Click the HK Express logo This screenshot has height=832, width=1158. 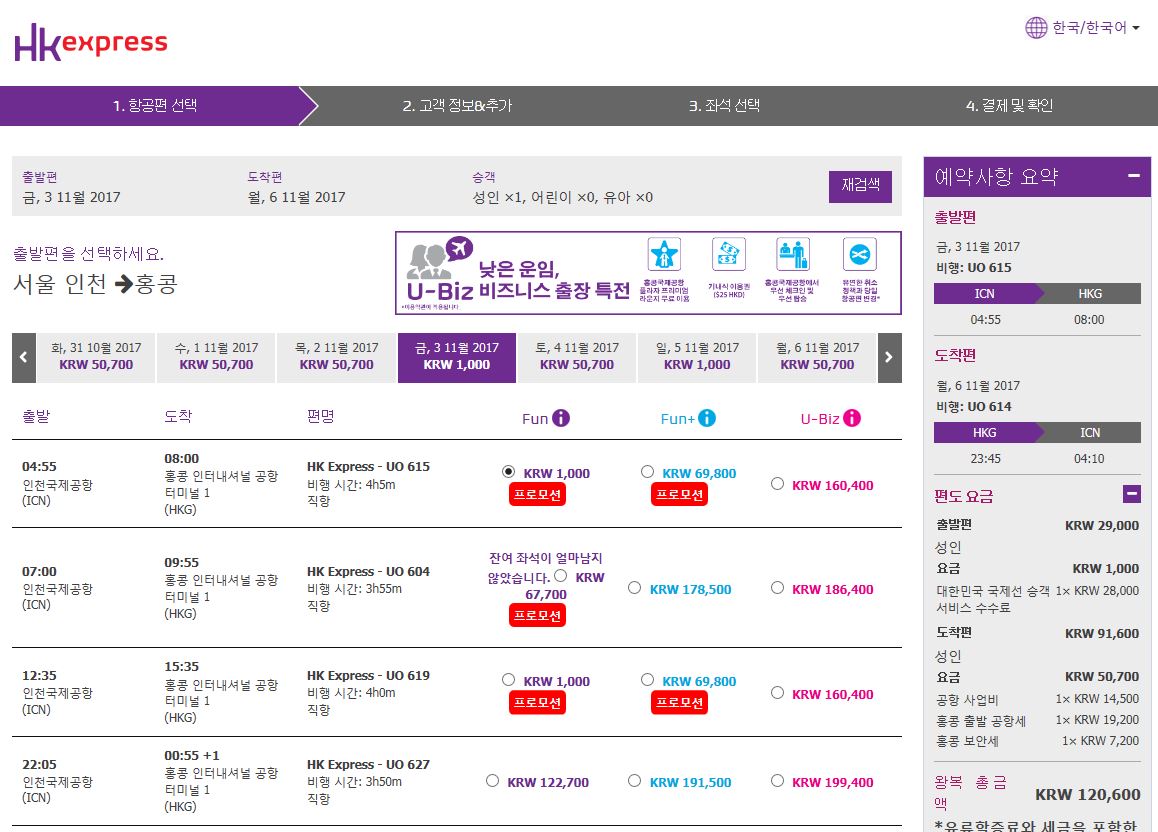pos(91,43)
